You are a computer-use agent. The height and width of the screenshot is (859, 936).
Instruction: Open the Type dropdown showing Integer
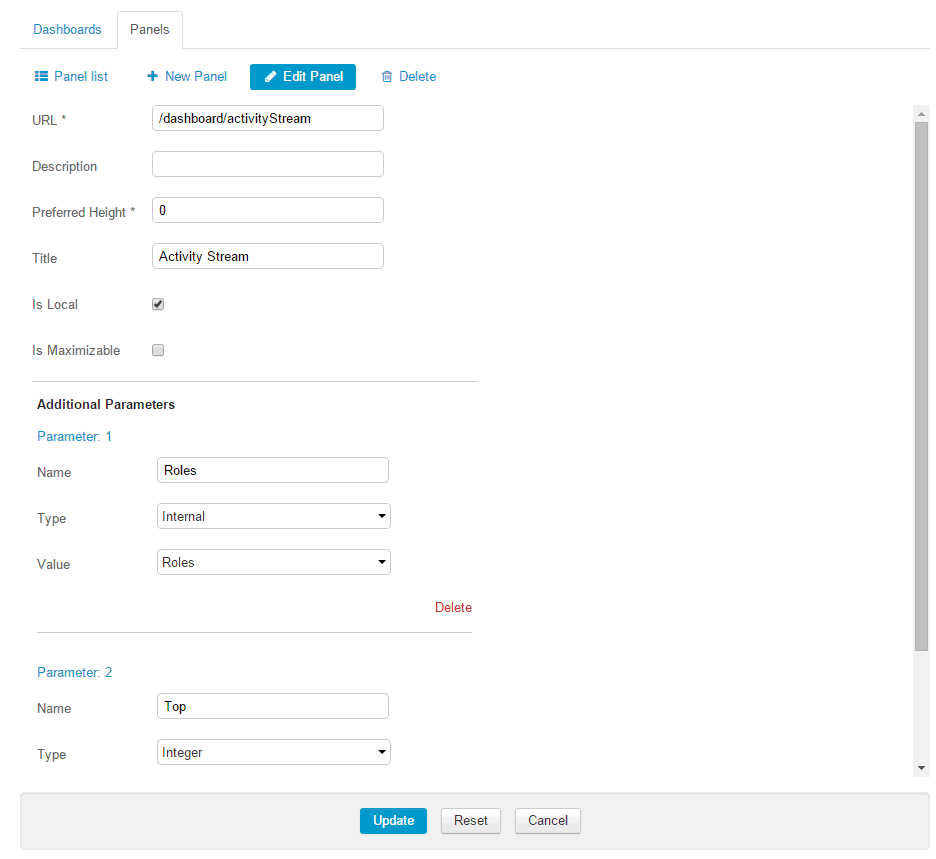(274, 752)
